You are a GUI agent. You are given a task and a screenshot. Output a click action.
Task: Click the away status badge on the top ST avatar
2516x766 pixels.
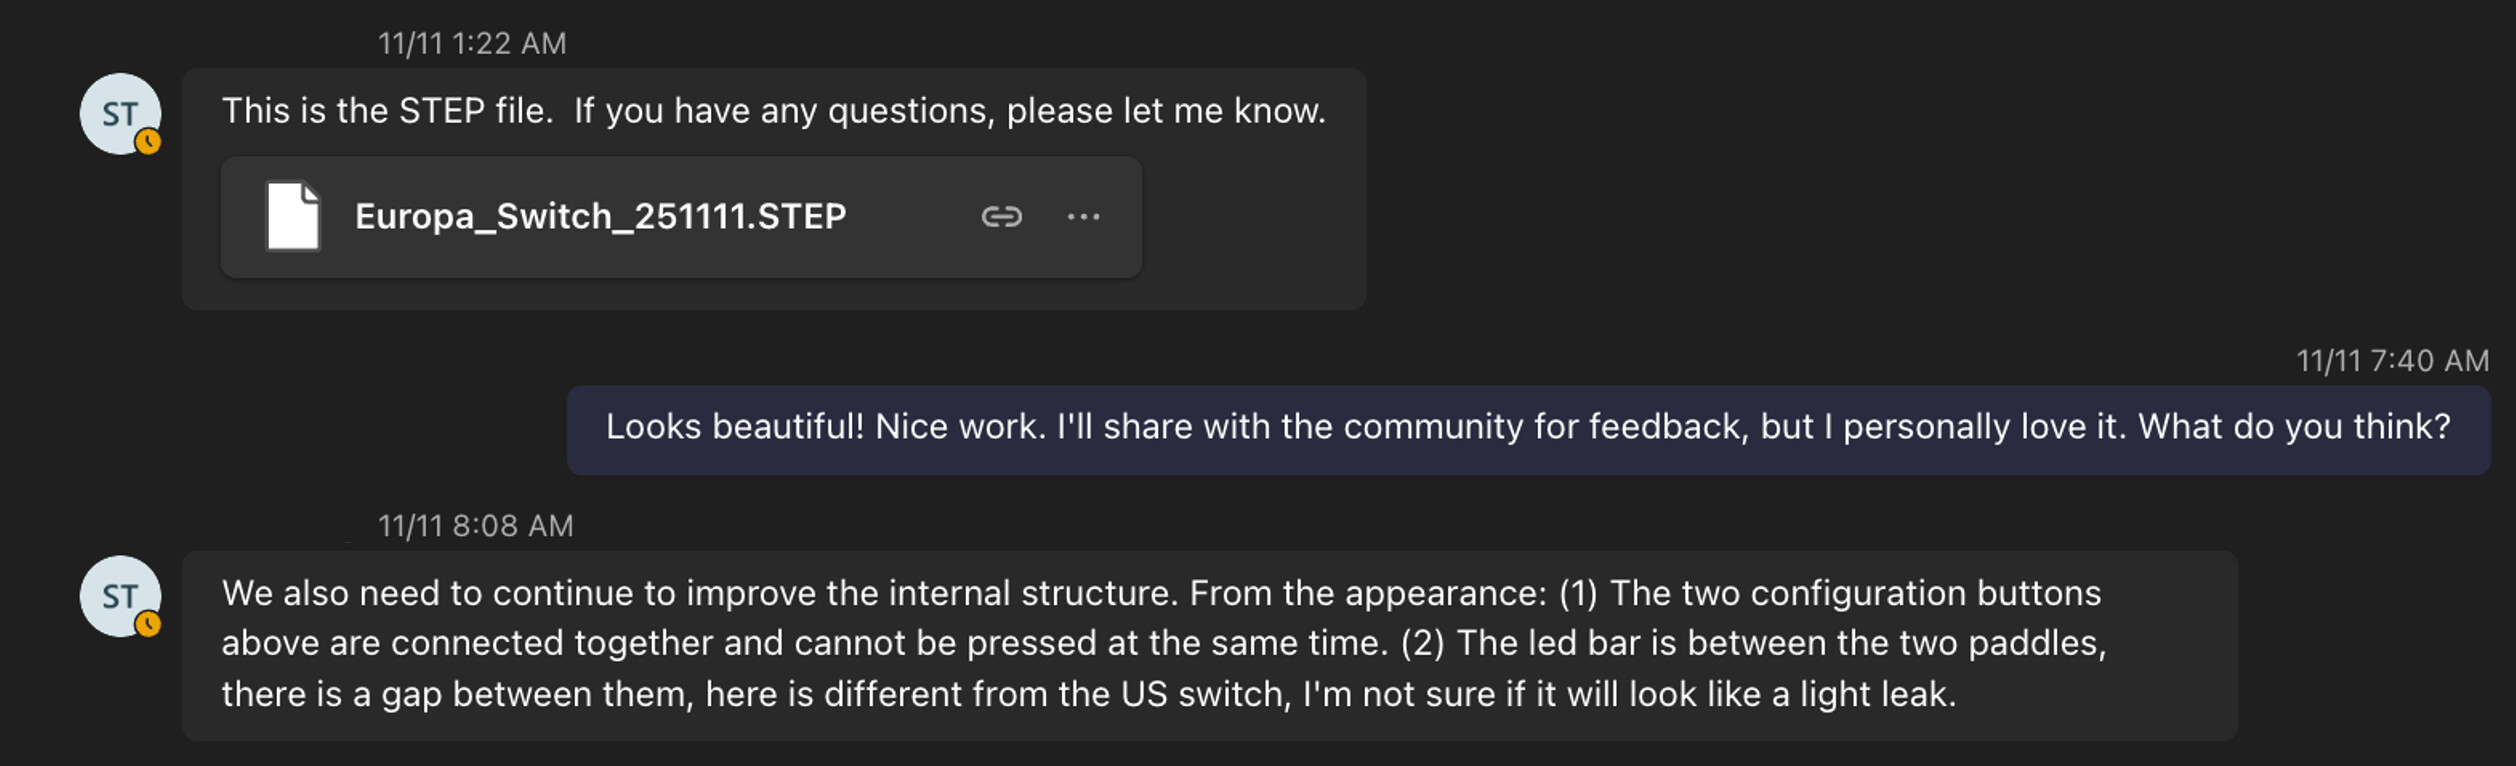[x=148, y=142]
